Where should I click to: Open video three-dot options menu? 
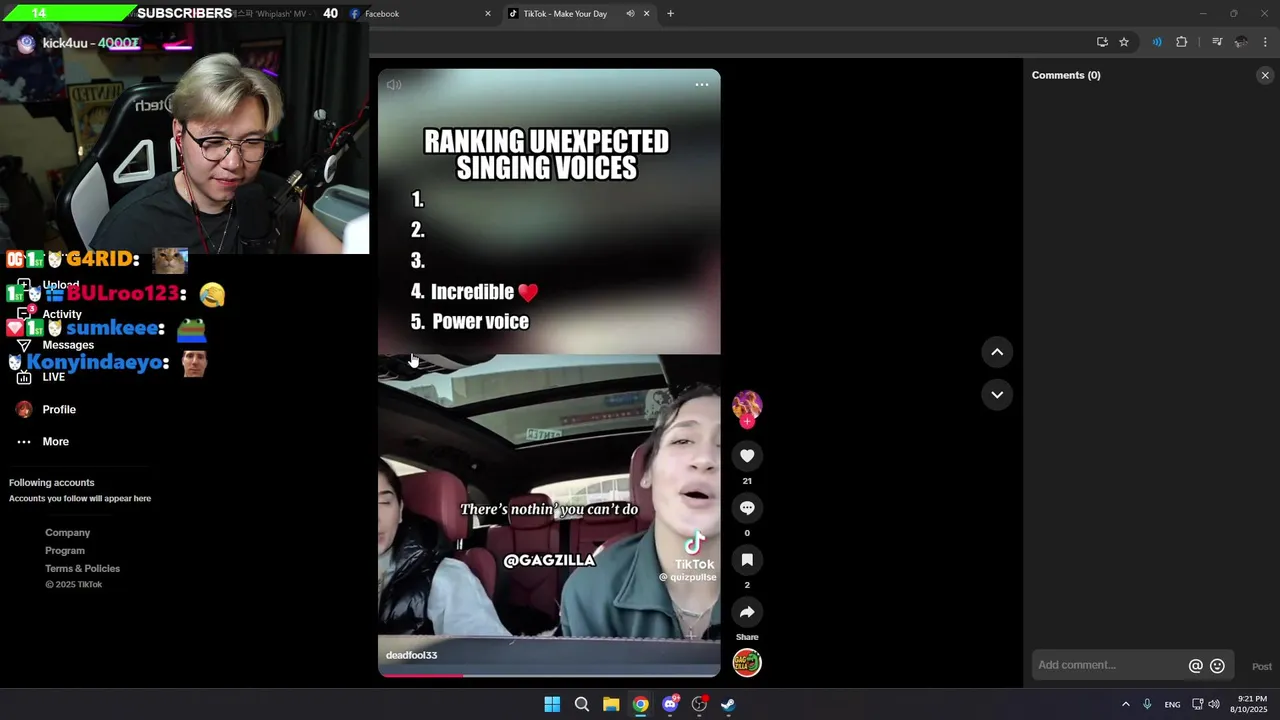(702, 85)
